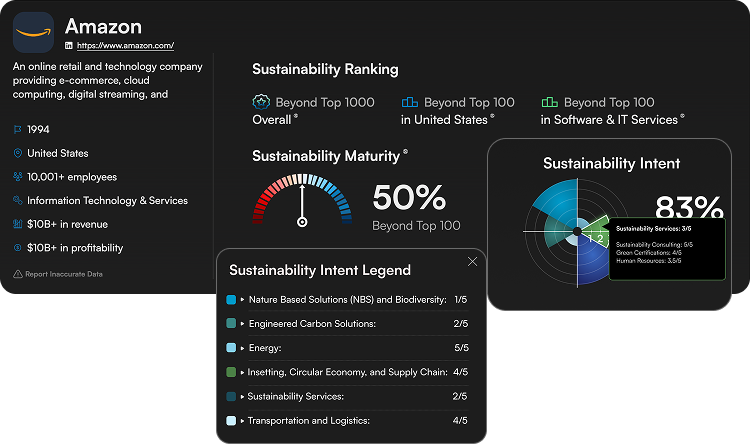The height and width of the screenshot is (444, 750).
Task: Click the flag icon next to 1994
Action: [18, 129]
